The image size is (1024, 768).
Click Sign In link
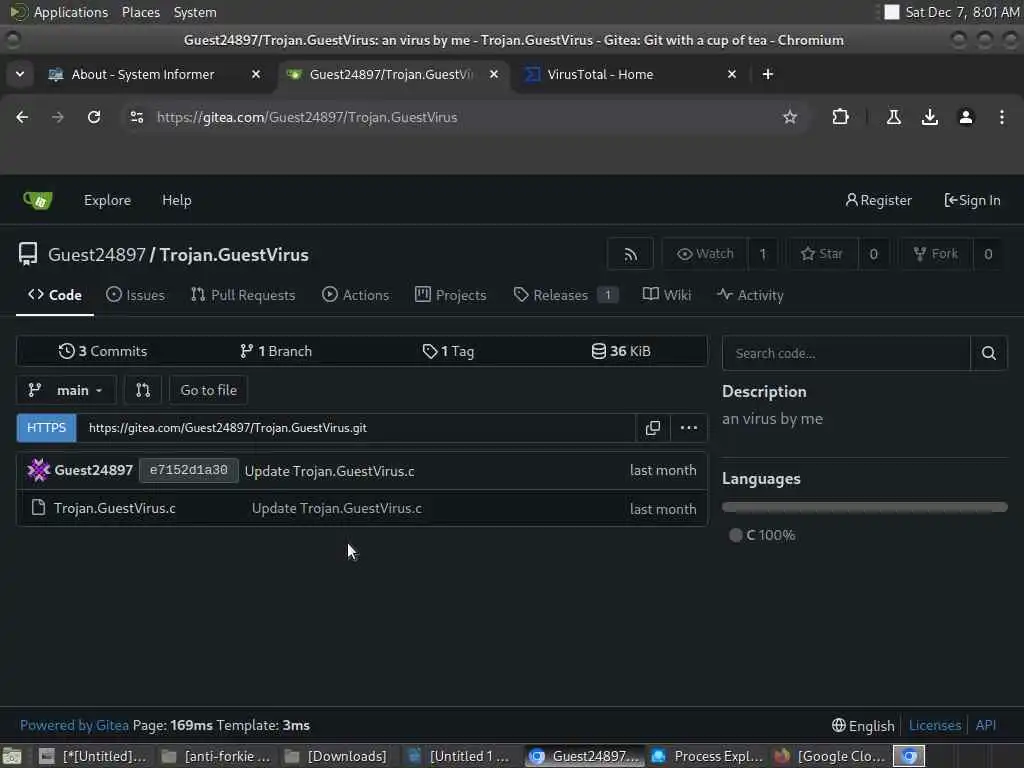(x=972, y=200)
